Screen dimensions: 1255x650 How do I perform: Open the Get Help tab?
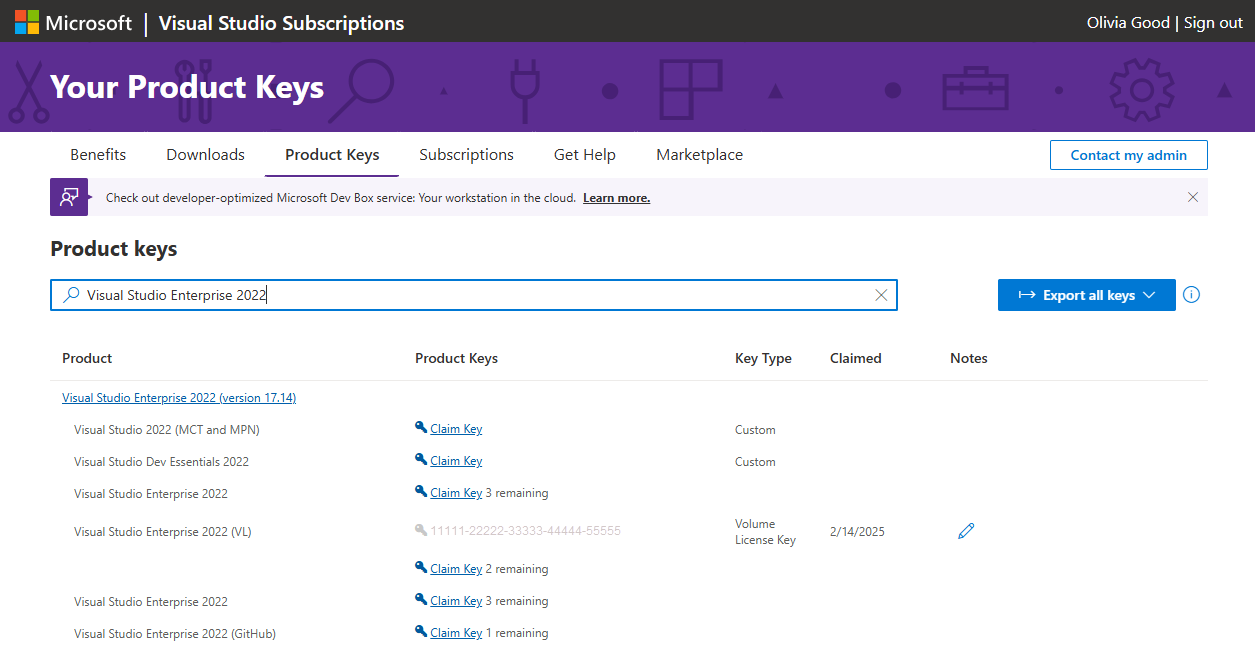pyautogui.click(x=585, y=155)
